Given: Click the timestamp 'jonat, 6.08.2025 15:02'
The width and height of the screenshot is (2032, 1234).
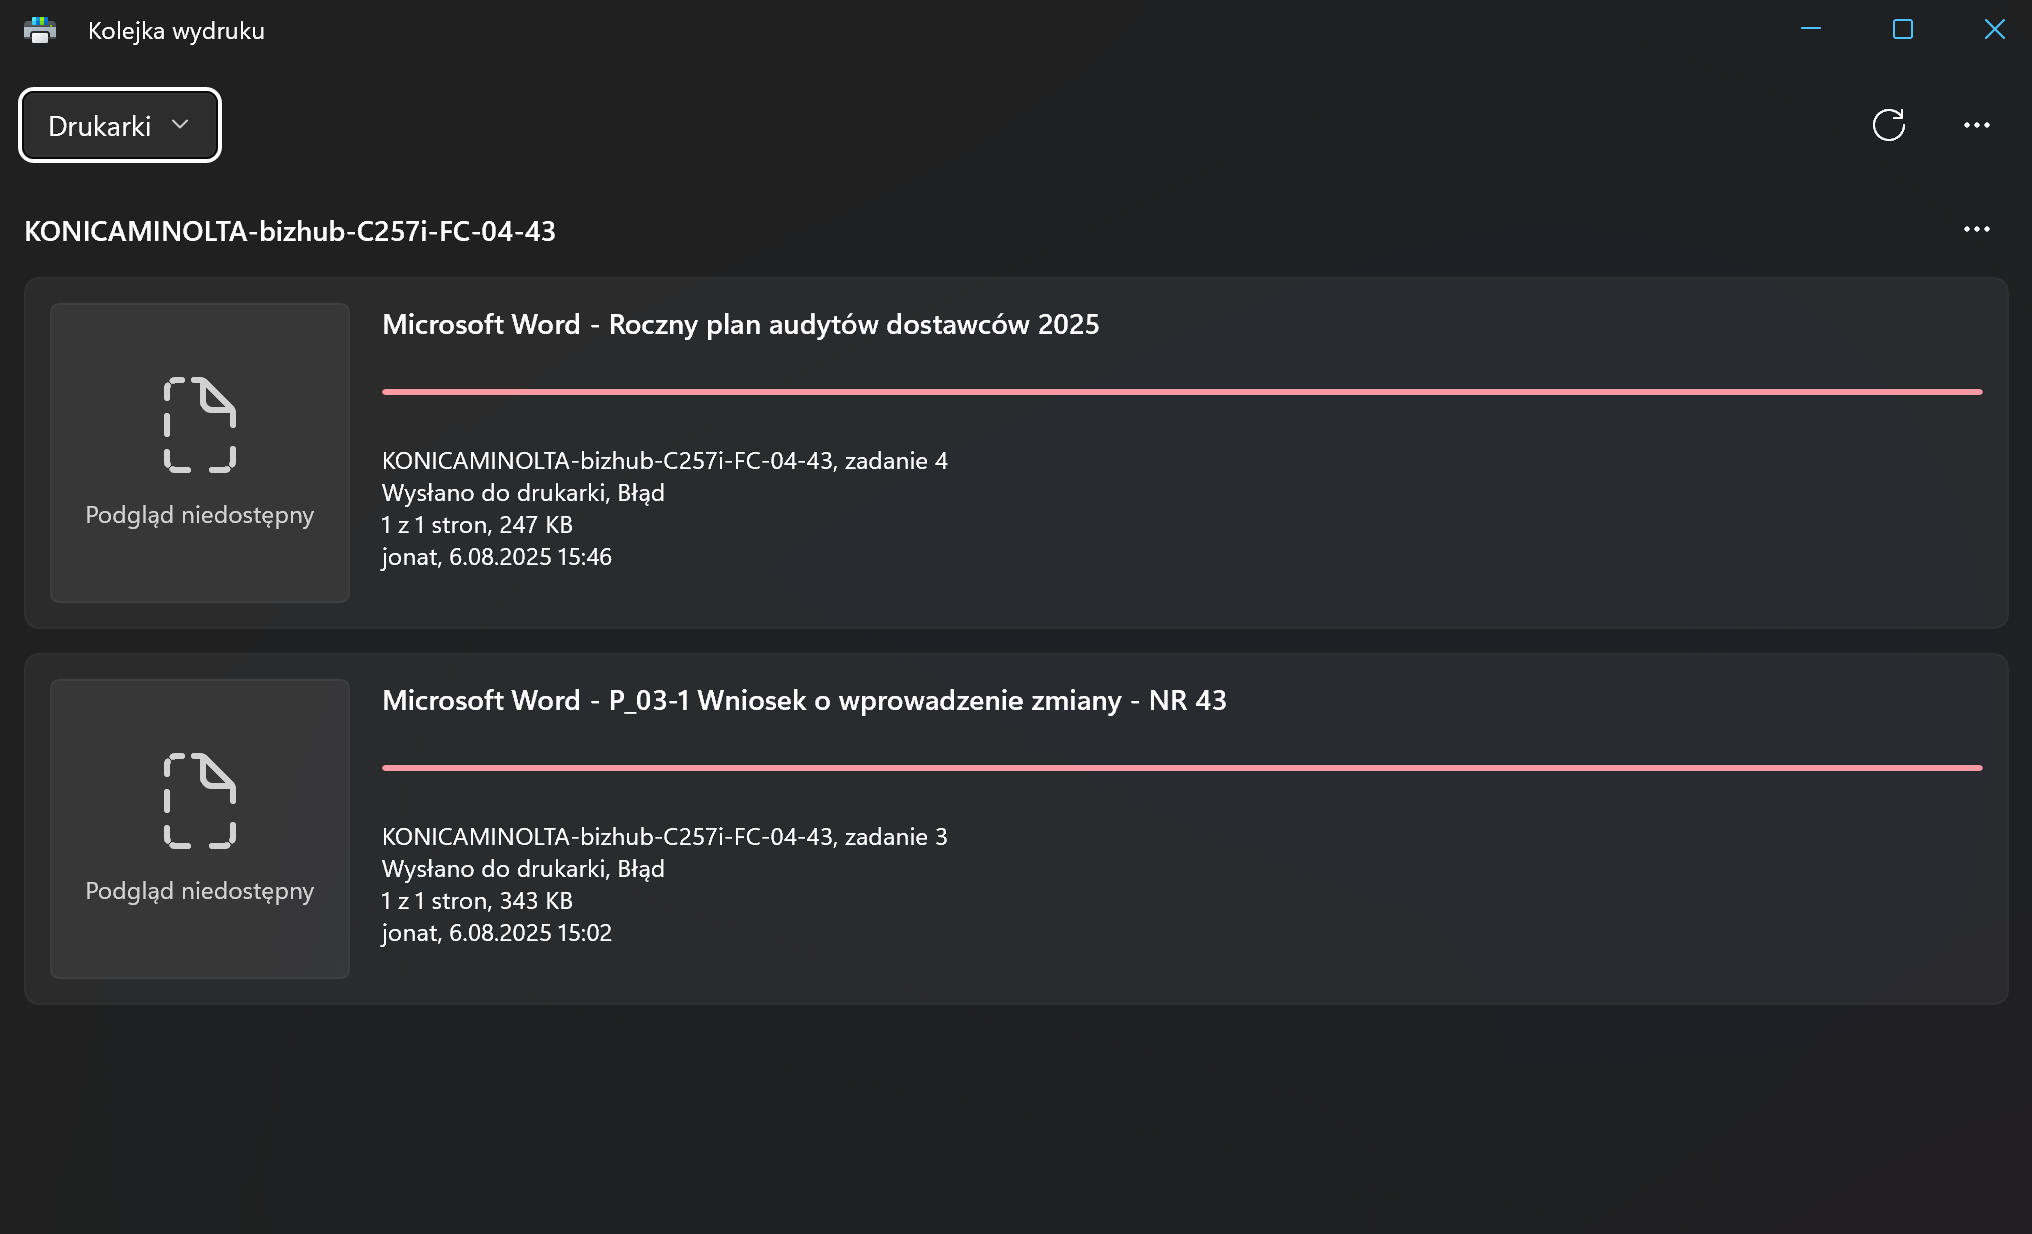Looking at the screenshot, I should point(496,933).
